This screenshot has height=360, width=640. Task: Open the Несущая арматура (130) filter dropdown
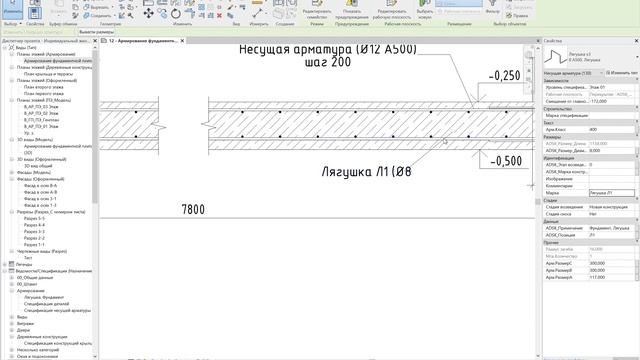pos(573,73)
